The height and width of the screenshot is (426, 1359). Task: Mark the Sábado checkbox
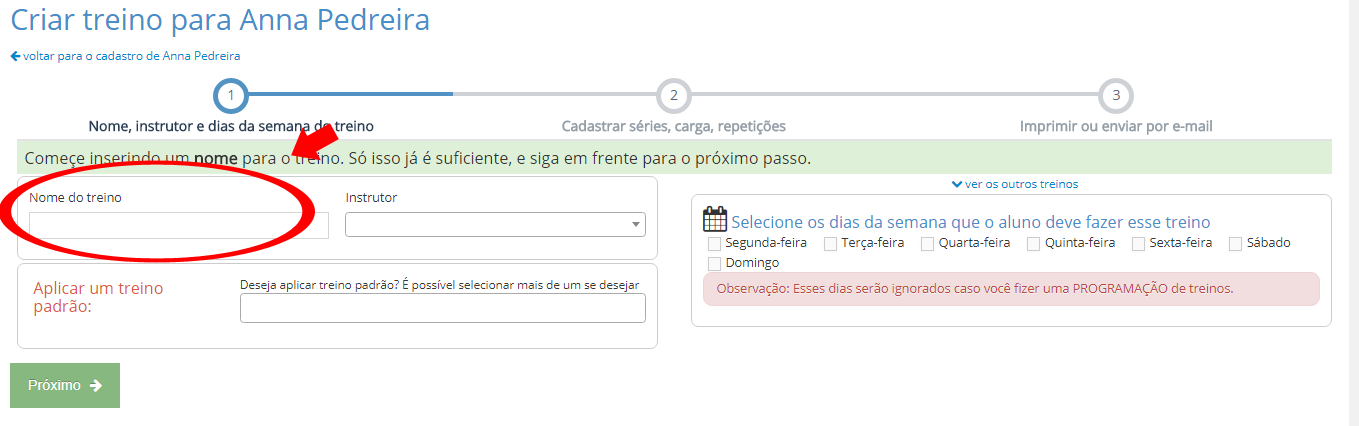coord(1235,243)
